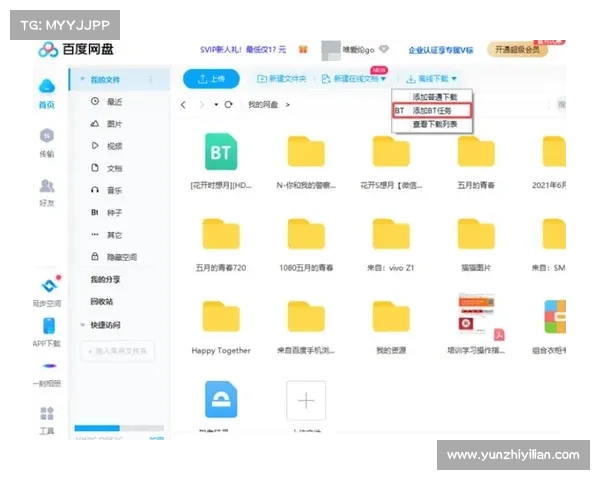Go forward with the right arrow
Screen dimensions: 600x480
click(202, 104)
